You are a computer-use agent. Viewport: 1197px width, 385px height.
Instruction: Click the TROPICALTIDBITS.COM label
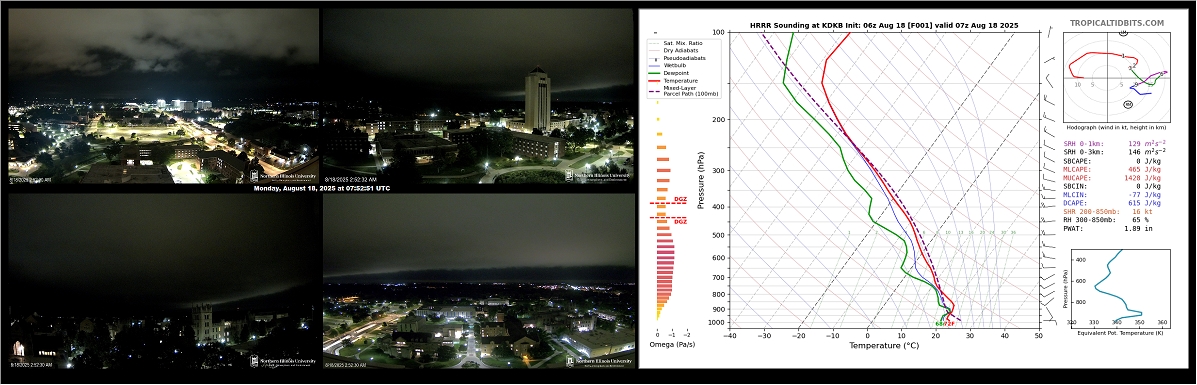coord(1117,24)
